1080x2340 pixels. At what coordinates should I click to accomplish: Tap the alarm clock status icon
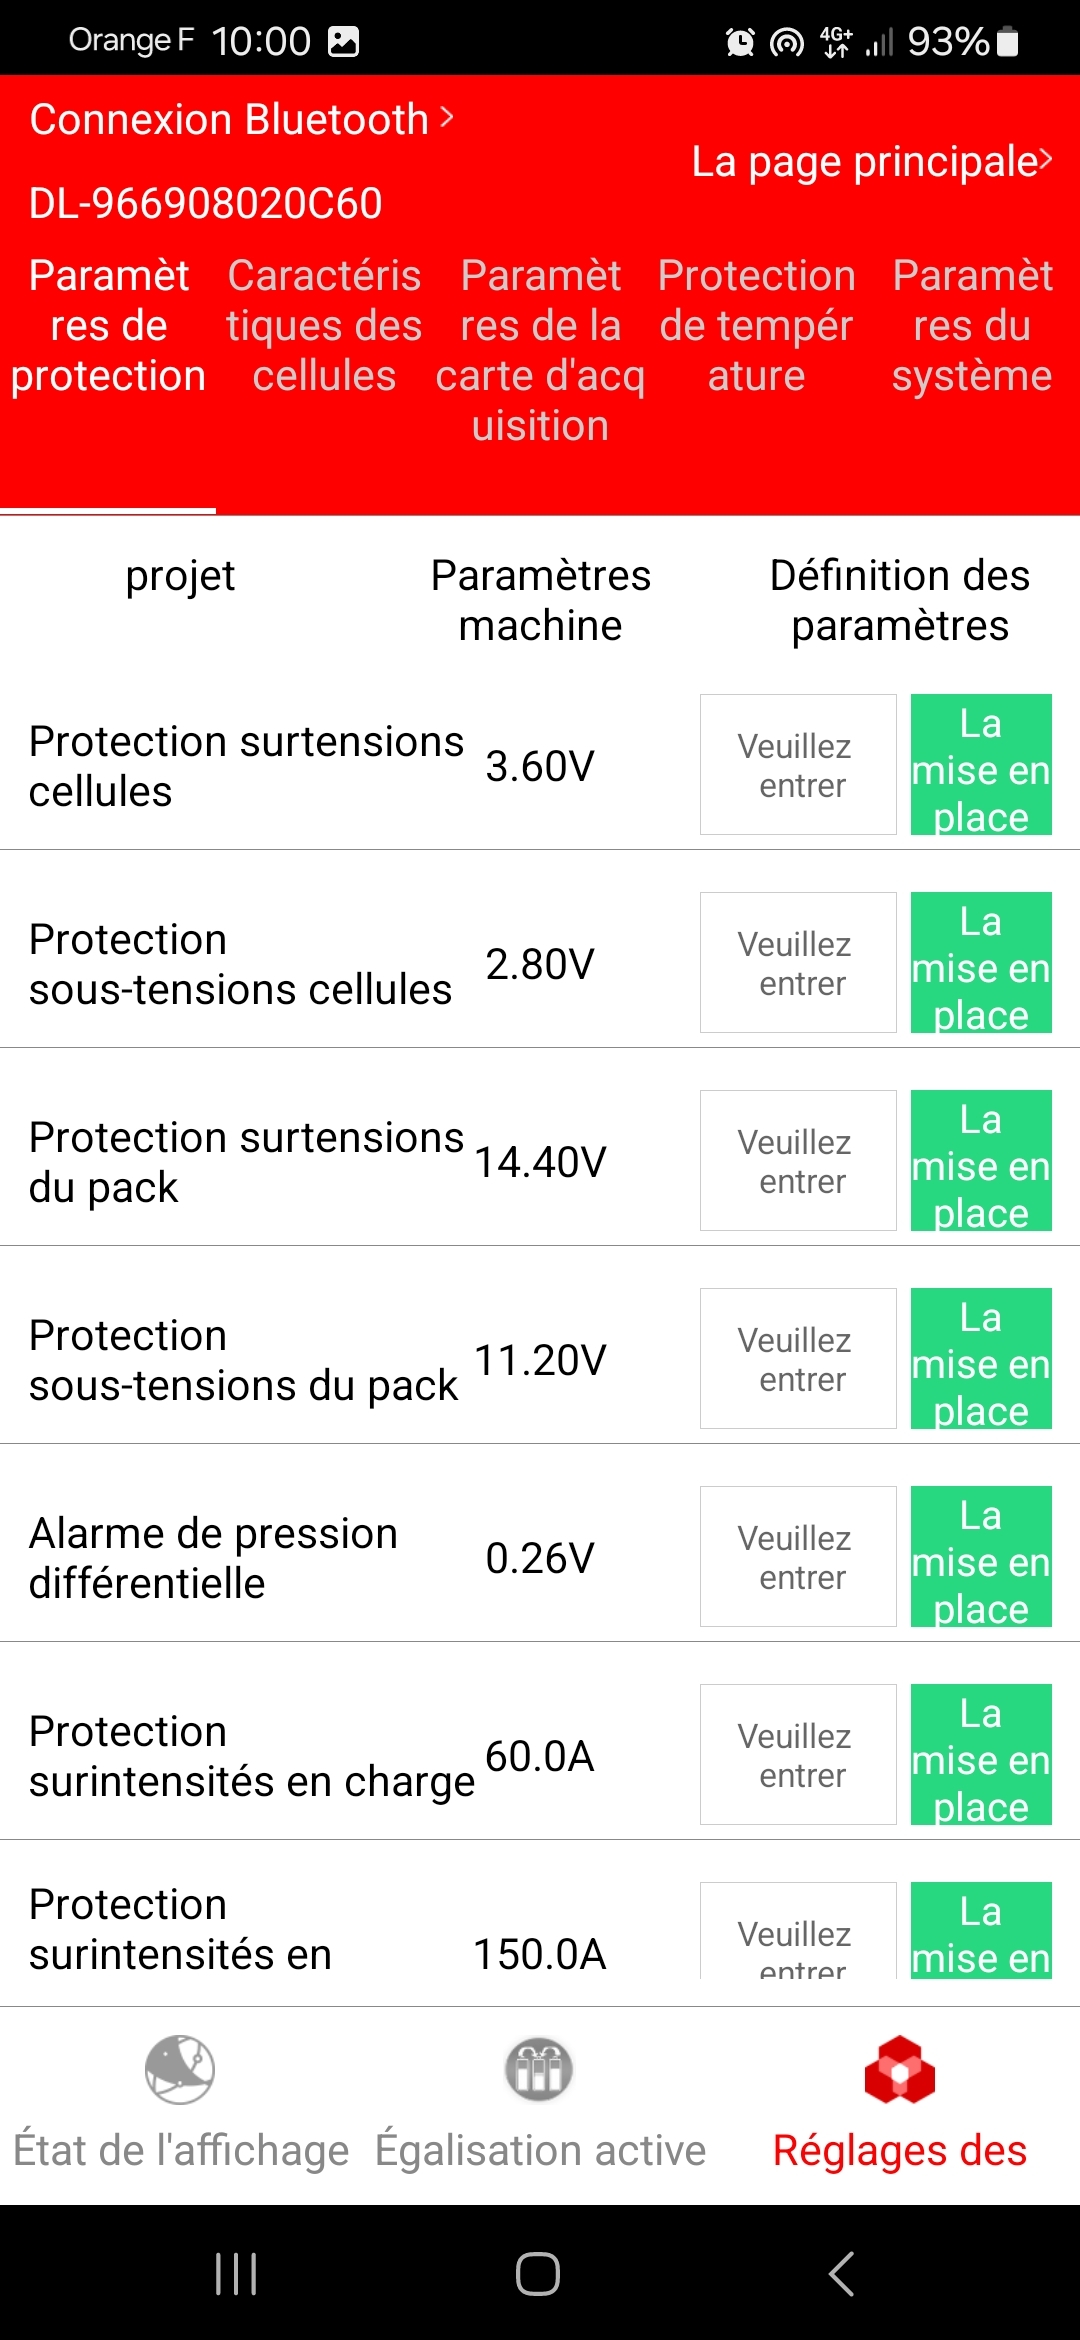click(740, 42)
